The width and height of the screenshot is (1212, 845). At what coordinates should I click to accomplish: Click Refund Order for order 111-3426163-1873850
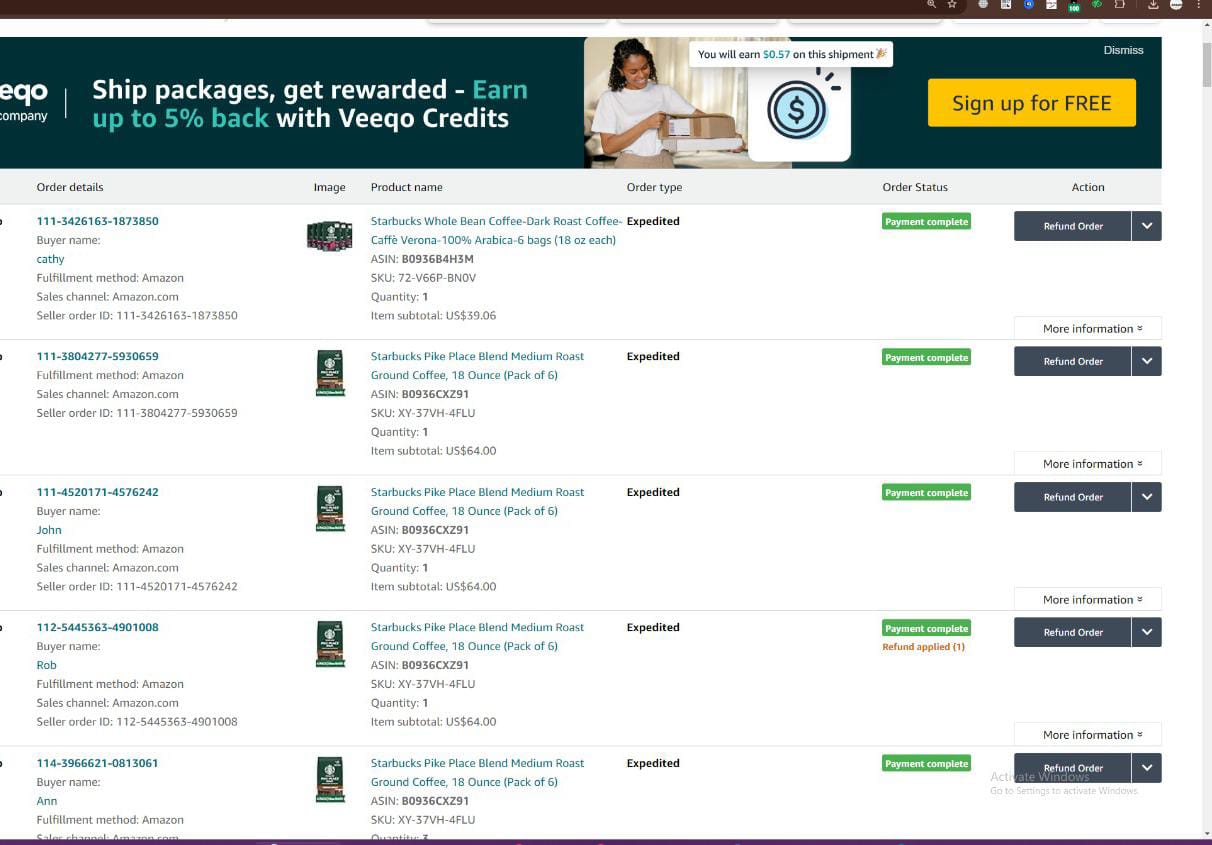coord(1072,226)
